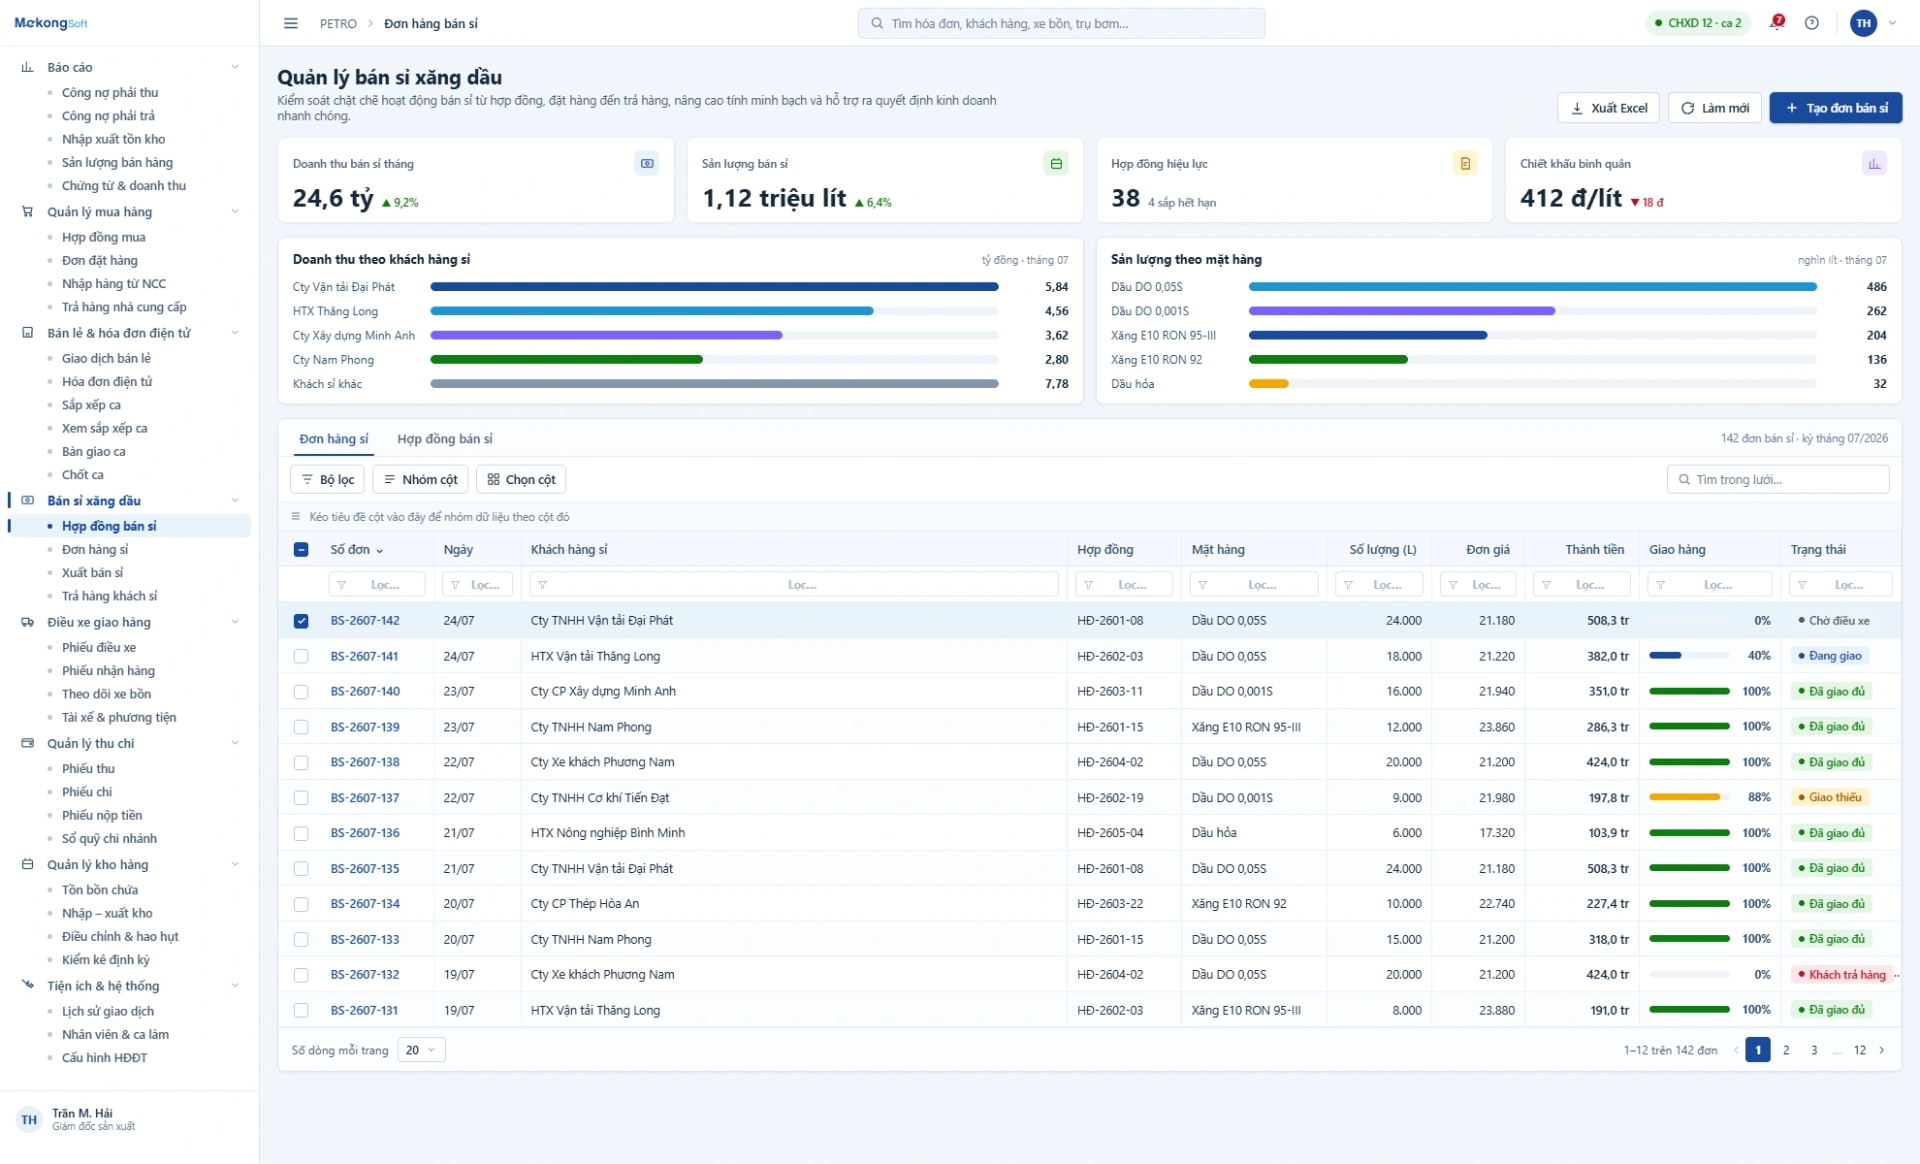Screen dimensions: 1920x1164
Task: Tick the checkbox for order BS-2607-134
Action: point(301,904)
